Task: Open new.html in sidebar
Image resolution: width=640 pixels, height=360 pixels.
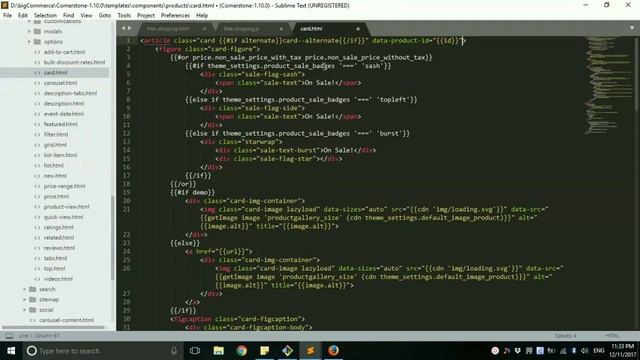Action: pos(55,176)
